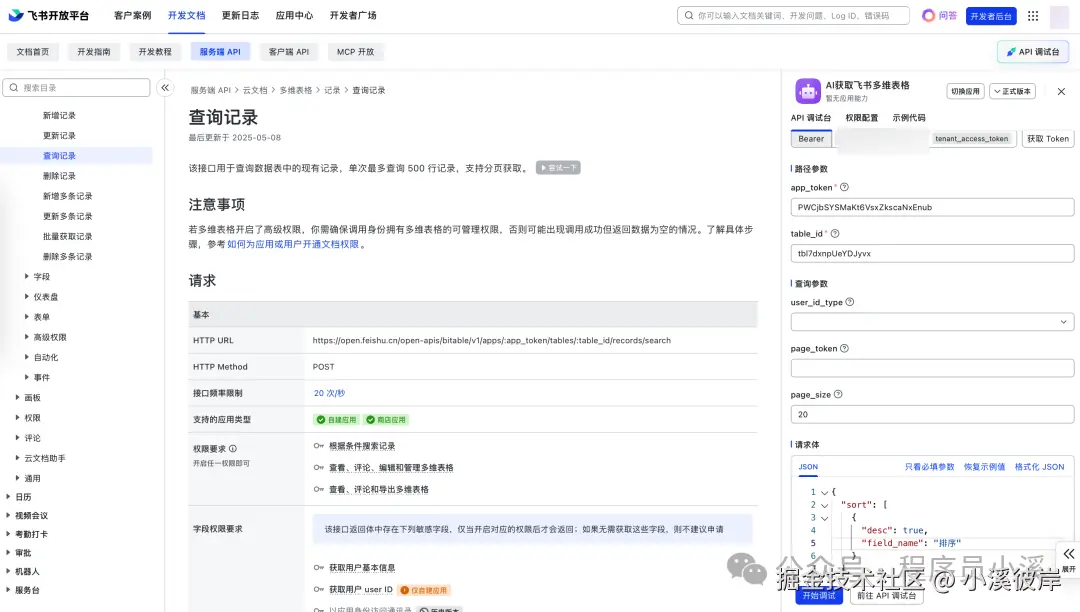This screenshot has height=612, width=1080.
Task: Open the 正式版本 version dropdown
Action: (x=1012, y=91)
